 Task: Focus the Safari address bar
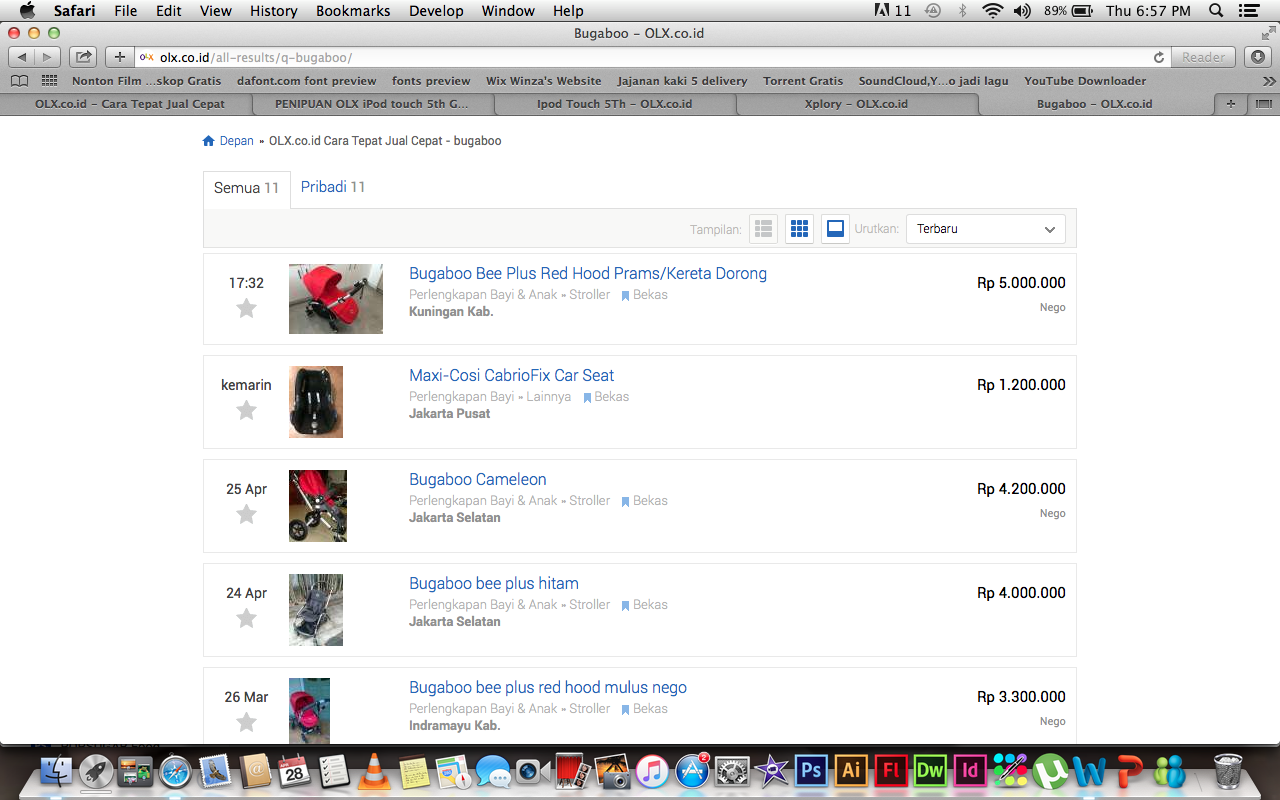coord(650,58)
